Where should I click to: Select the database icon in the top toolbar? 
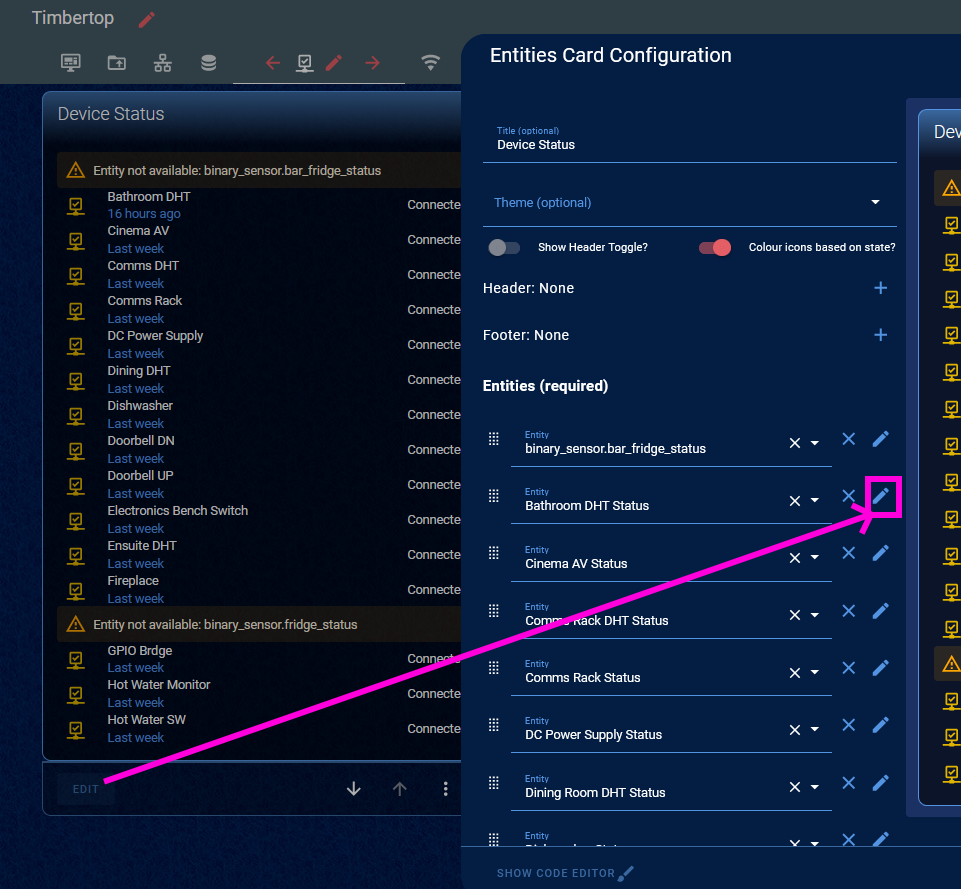pyautogui.click(x=207, y=62)
